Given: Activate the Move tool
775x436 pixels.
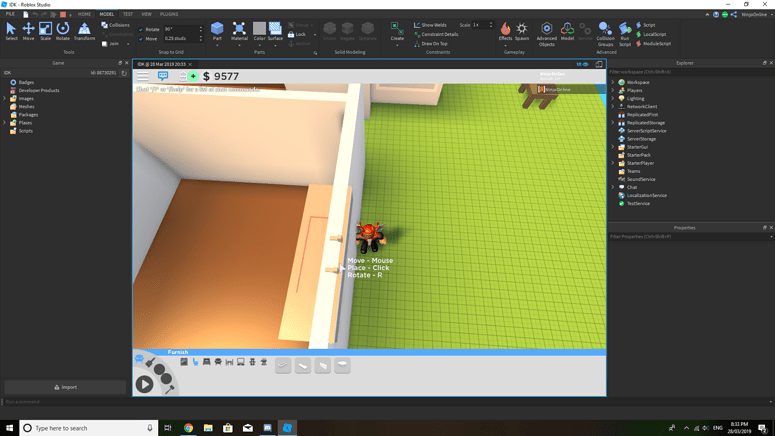Looking at the screenshot, I should click(x=28, y=31).
